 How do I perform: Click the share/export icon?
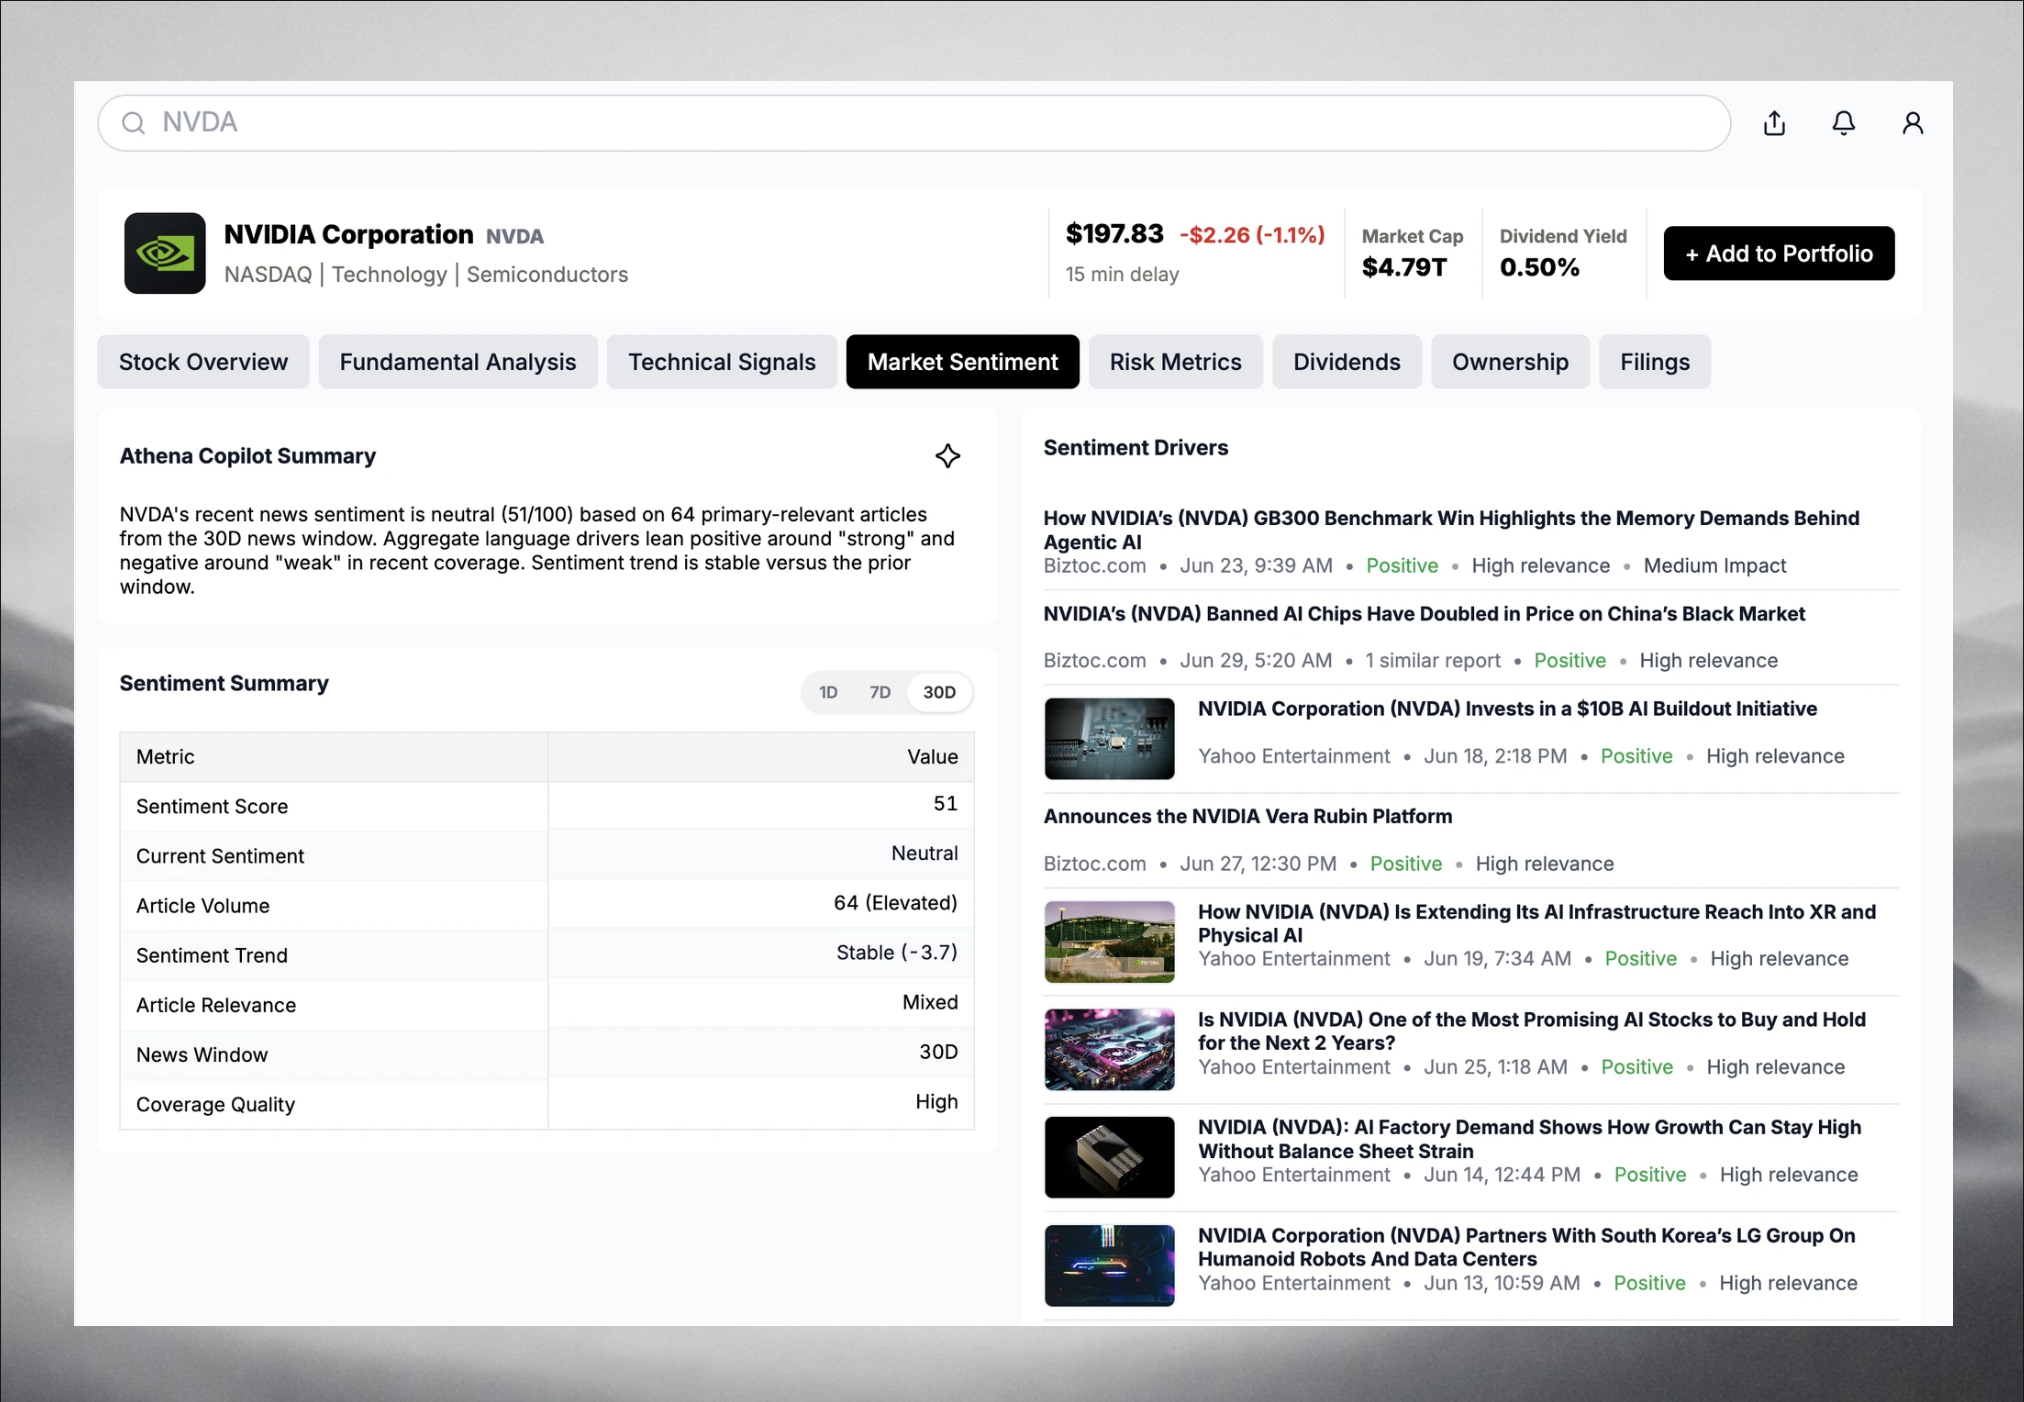click(x=1774, y=123)
